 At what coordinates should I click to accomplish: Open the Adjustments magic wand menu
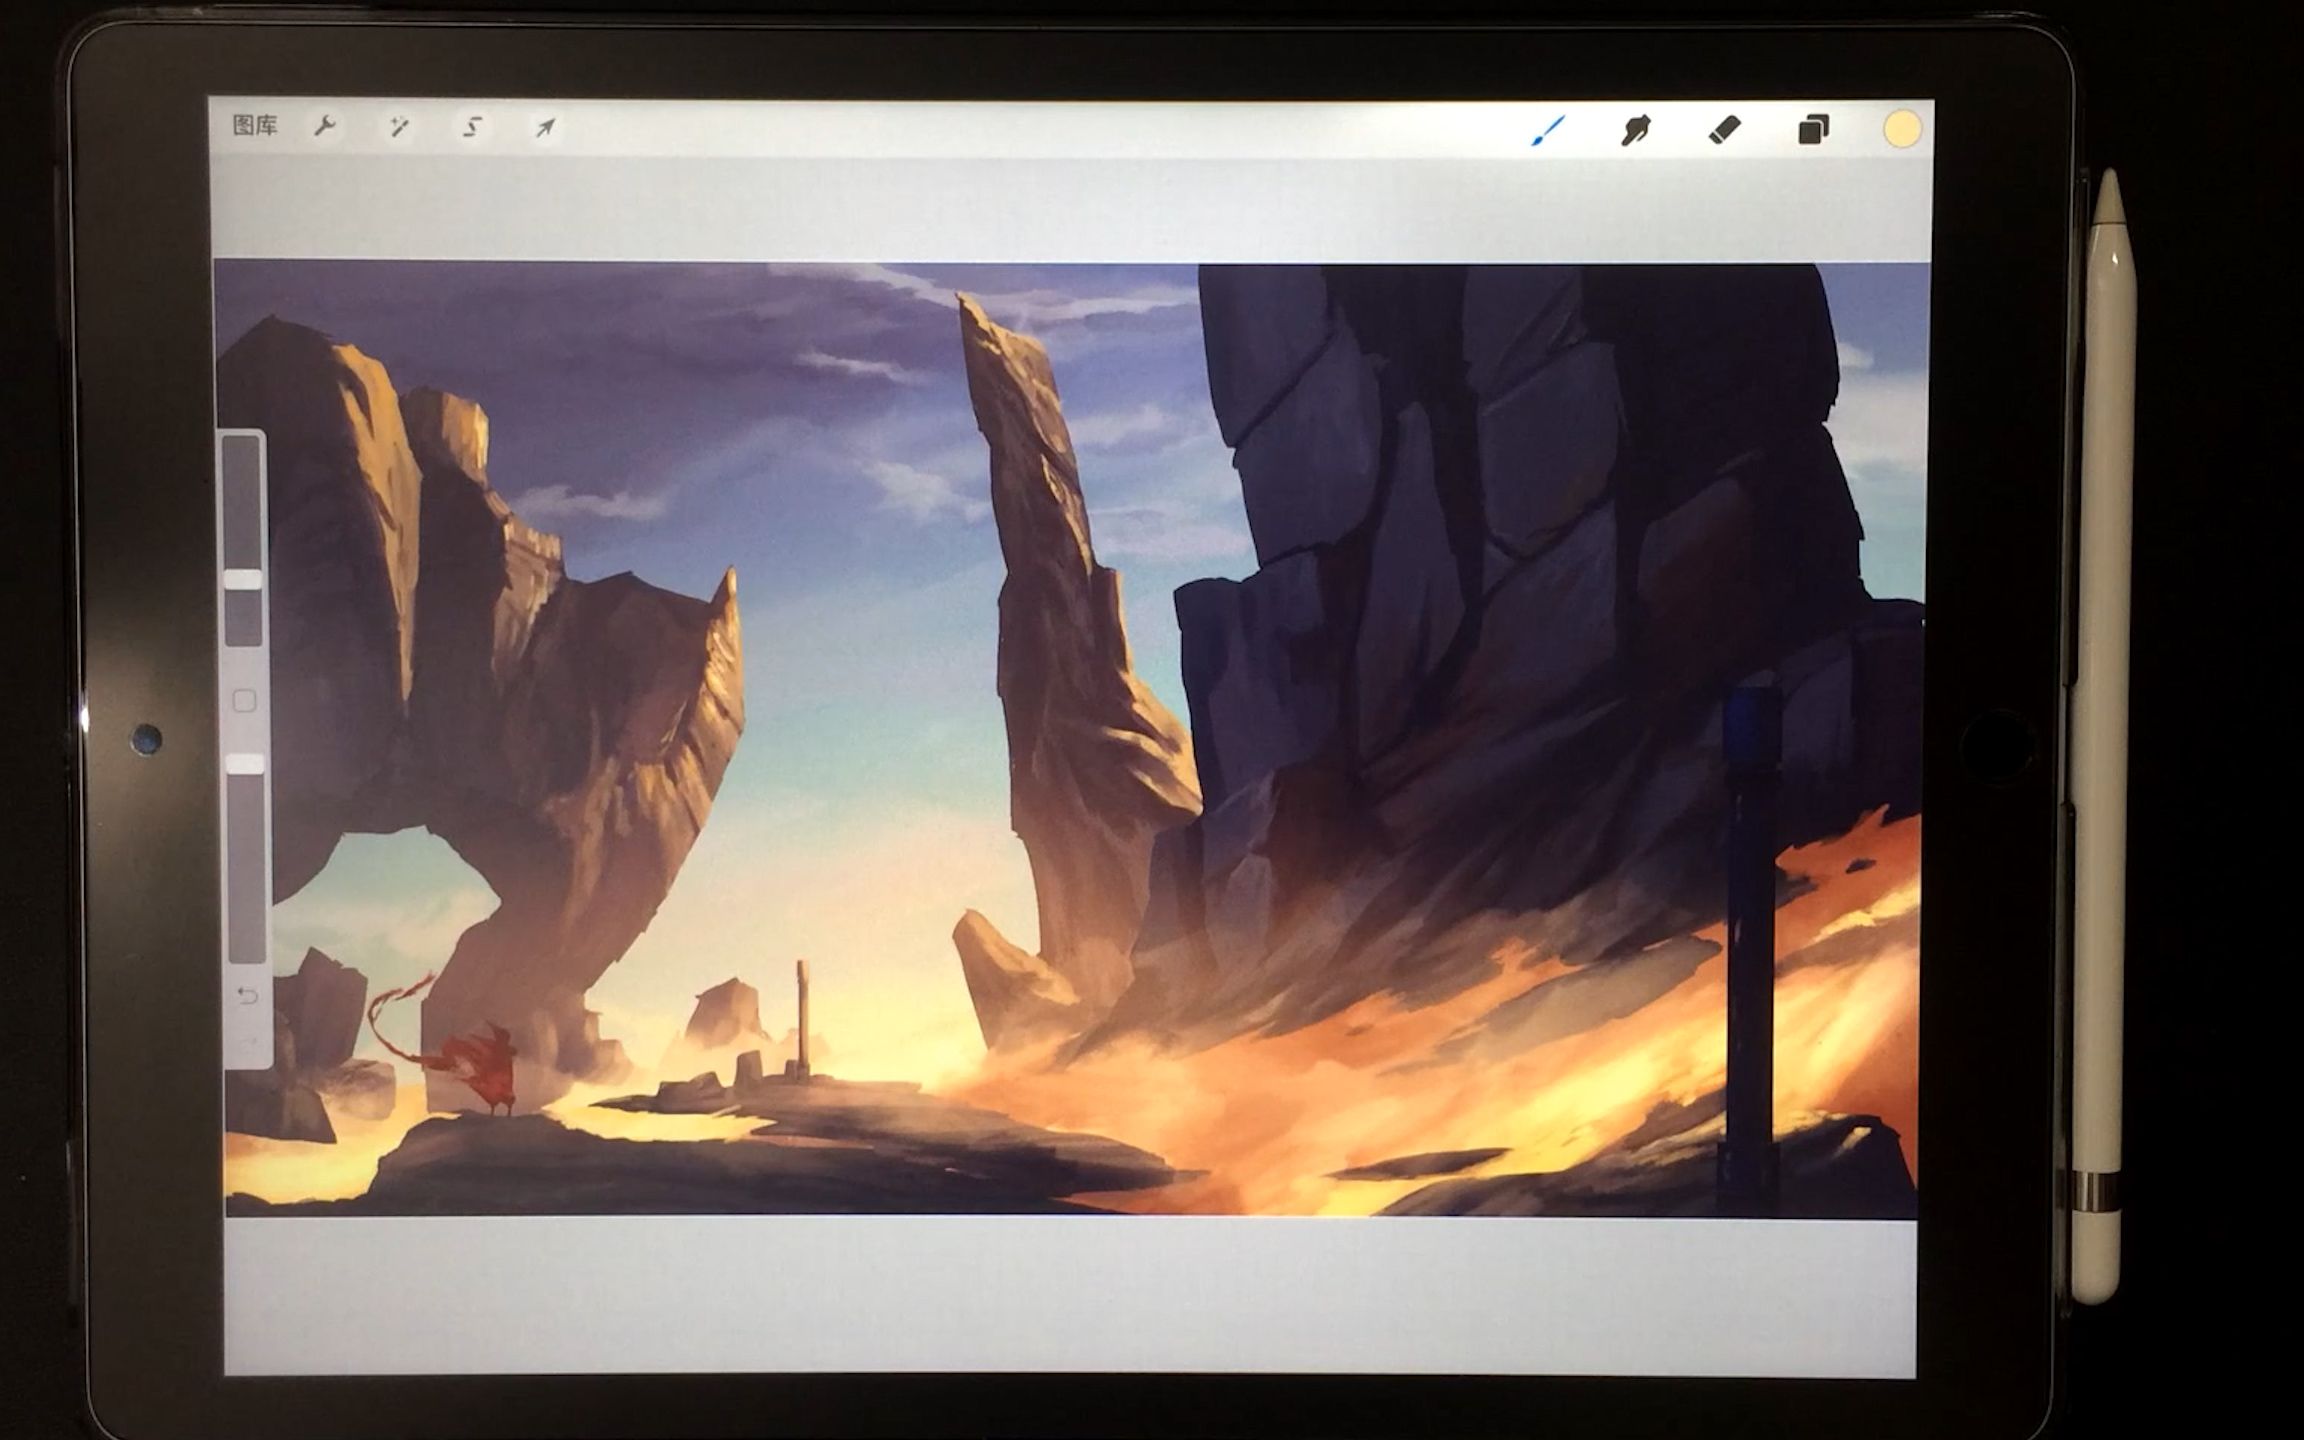(399, 127)
